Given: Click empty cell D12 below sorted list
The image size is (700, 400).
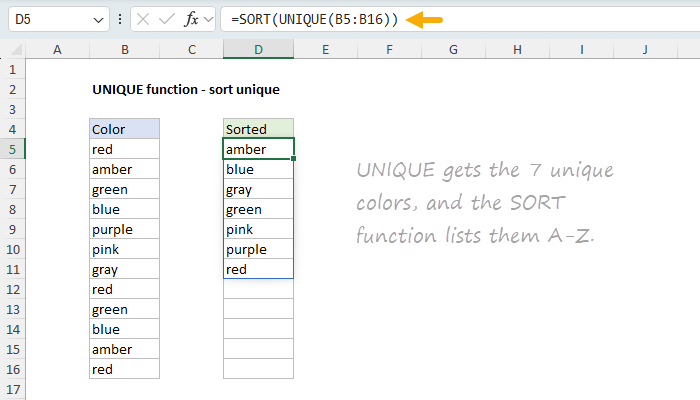Looking at the screenshot, I should click(x=258, y=289).
